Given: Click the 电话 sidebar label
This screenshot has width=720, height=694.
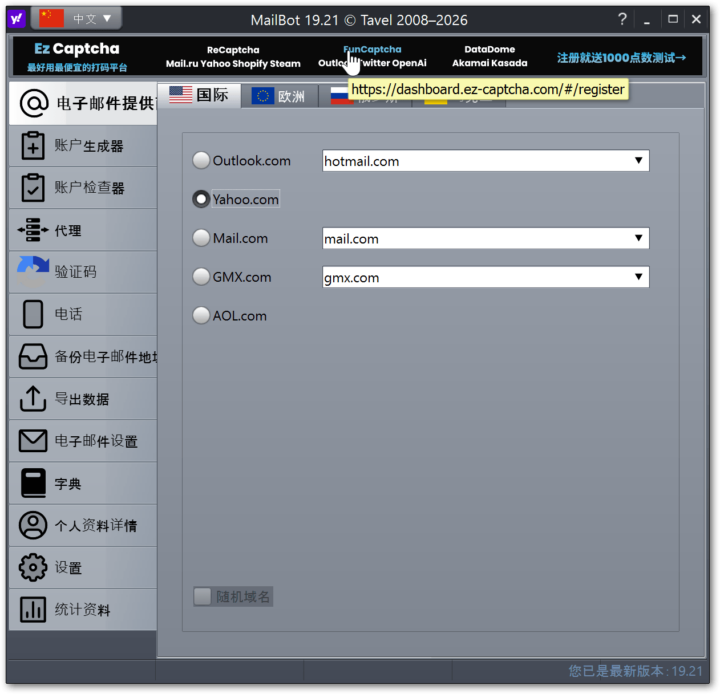Looking at the screenshot, I should [x=68, y=314].
